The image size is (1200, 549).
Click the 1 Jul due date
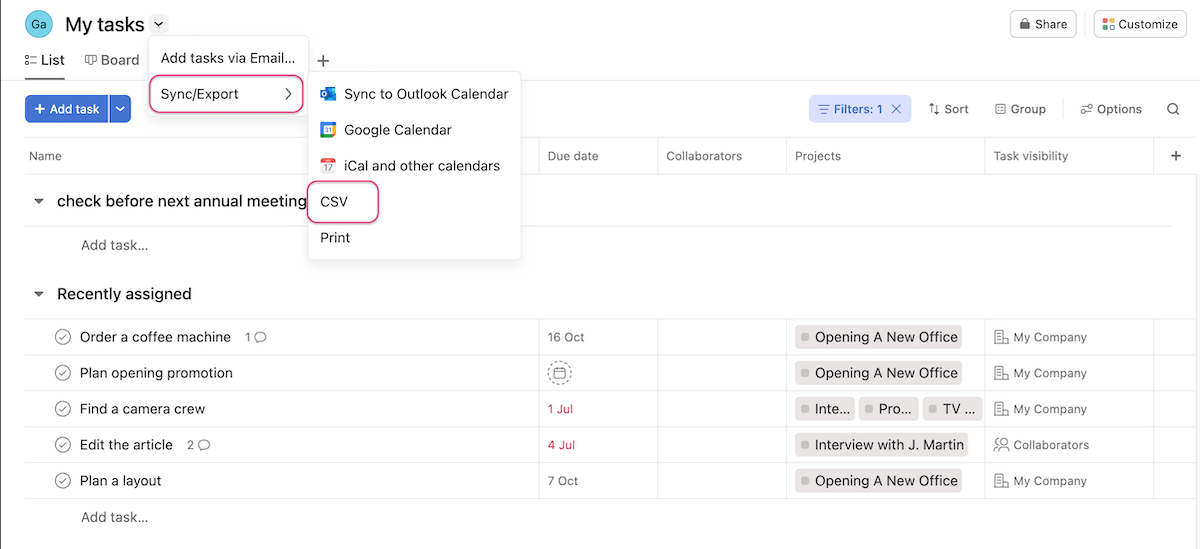pos(561,409)
